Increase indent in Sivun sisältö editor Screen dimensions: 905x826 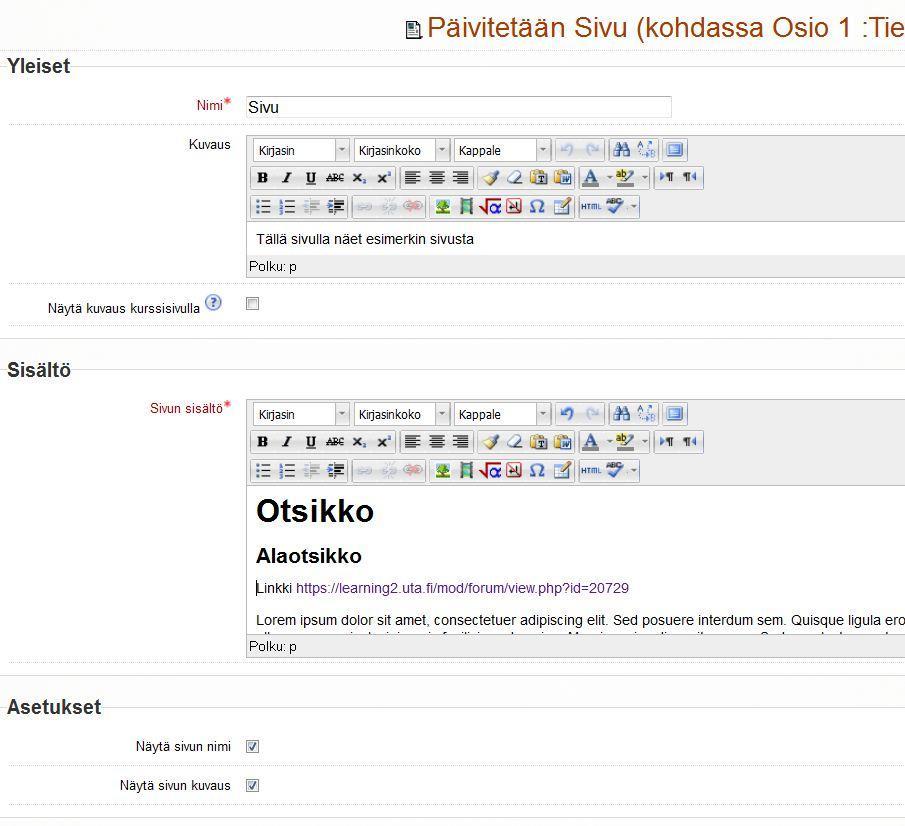pyautogui.click(x=335, y=470)
